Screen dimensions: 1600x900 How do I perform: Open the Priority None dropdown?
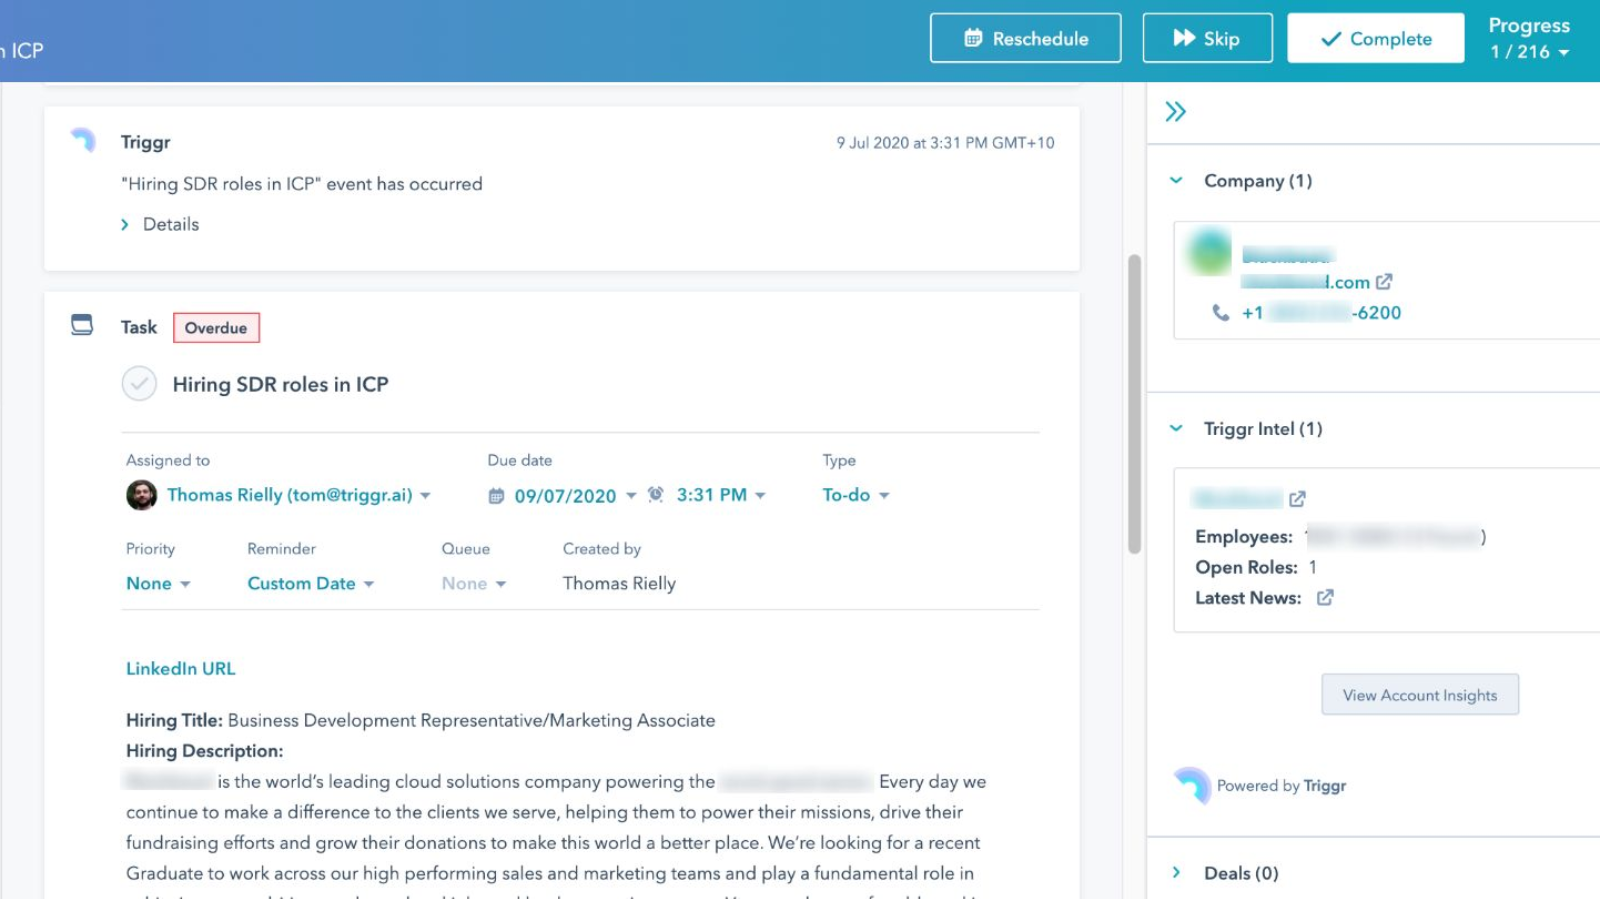pyautogui.click(x=158, y=584)
